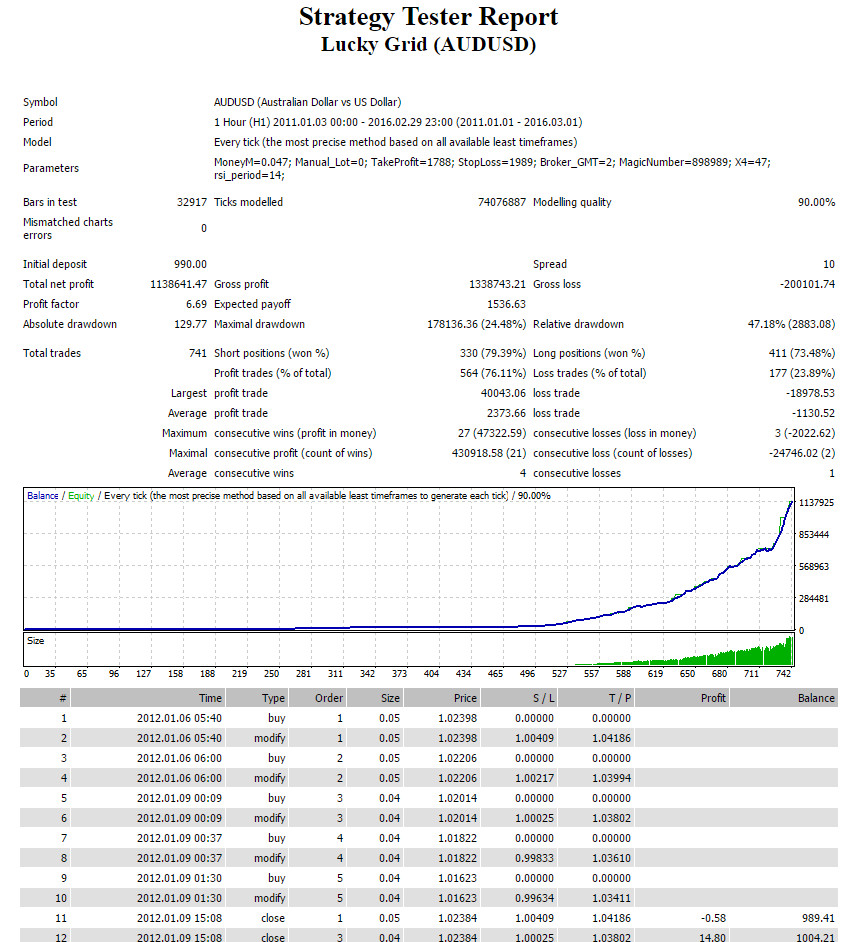The width and height of the screenshot is (841, 942).
Task: Click Total trades value 741
Action: point(198,353)
